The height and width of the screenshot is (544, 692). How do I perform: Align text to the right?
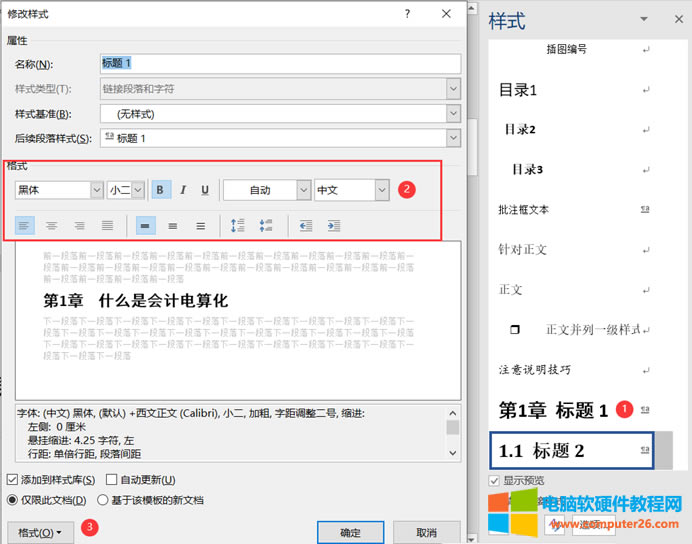pos(79,226)
